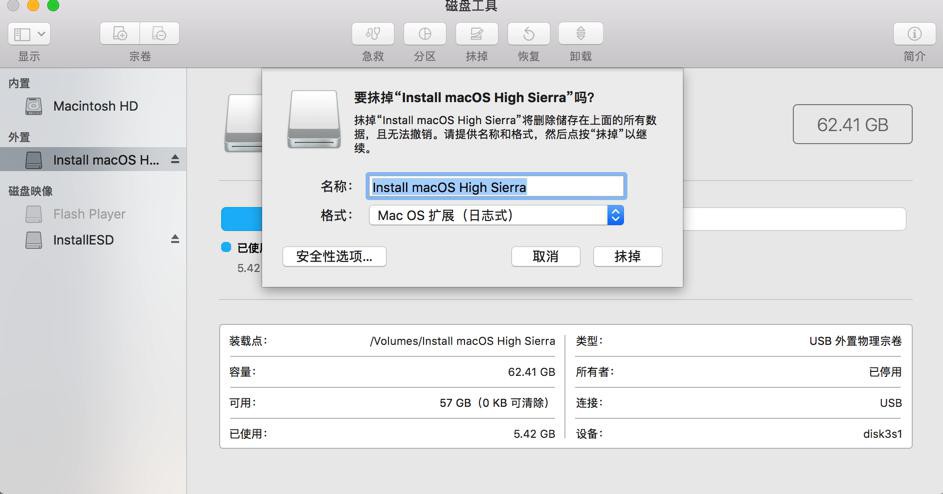This screenshot has height=494, width=943.
Task: Click the Unmount (卸载) toolbar icon
Action: pos(580,34)
